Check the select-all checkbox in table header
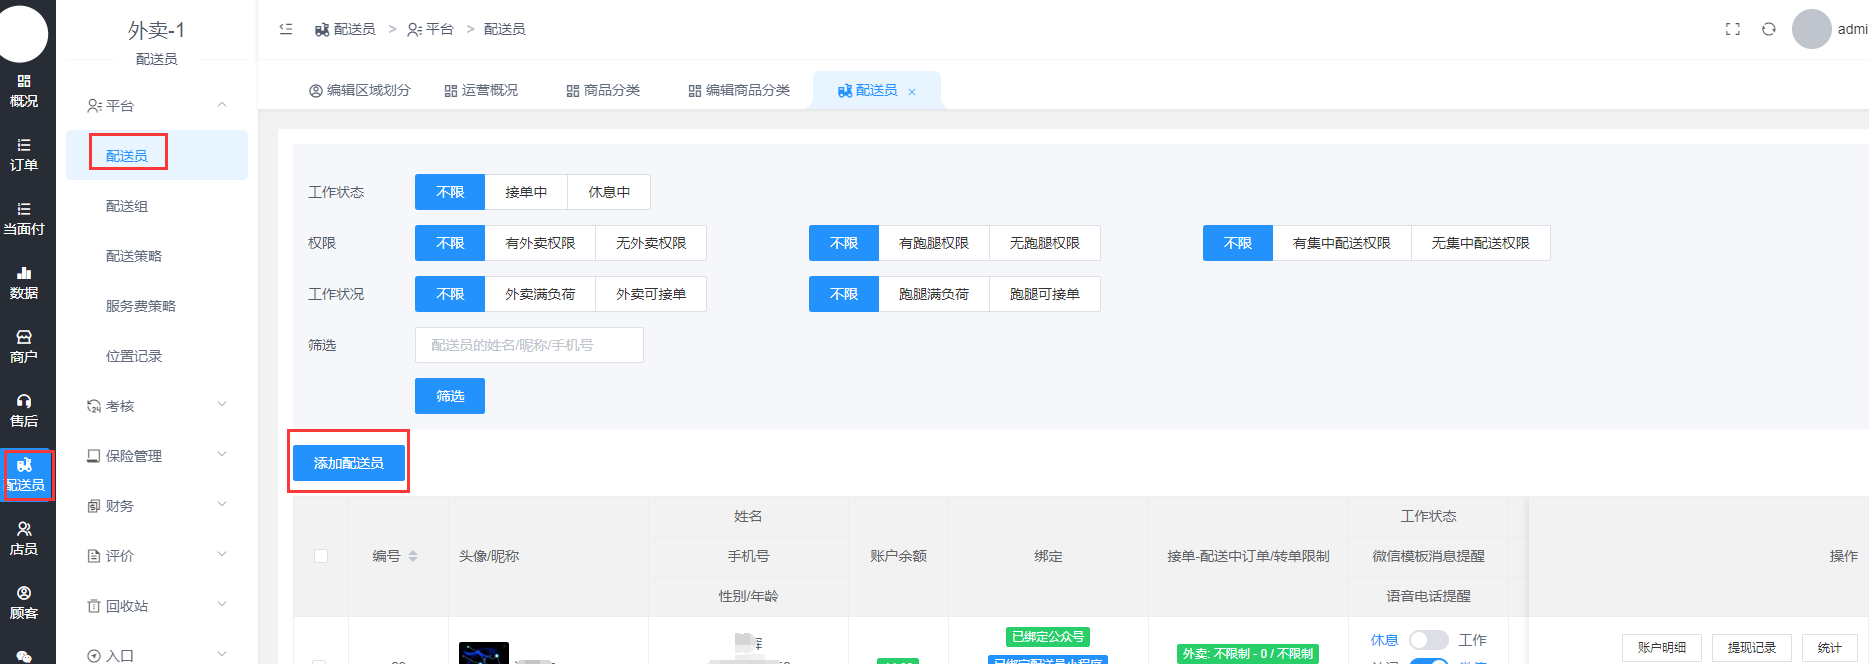The image size is (1869, 664). (x=321, y=556)
